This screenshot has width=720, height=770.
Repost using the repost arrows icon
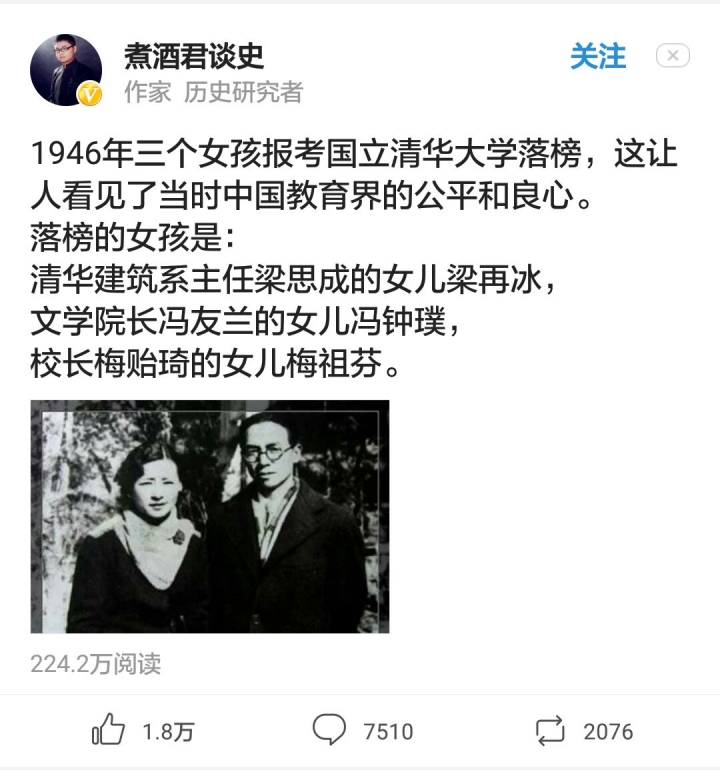[x=550, y=731]
